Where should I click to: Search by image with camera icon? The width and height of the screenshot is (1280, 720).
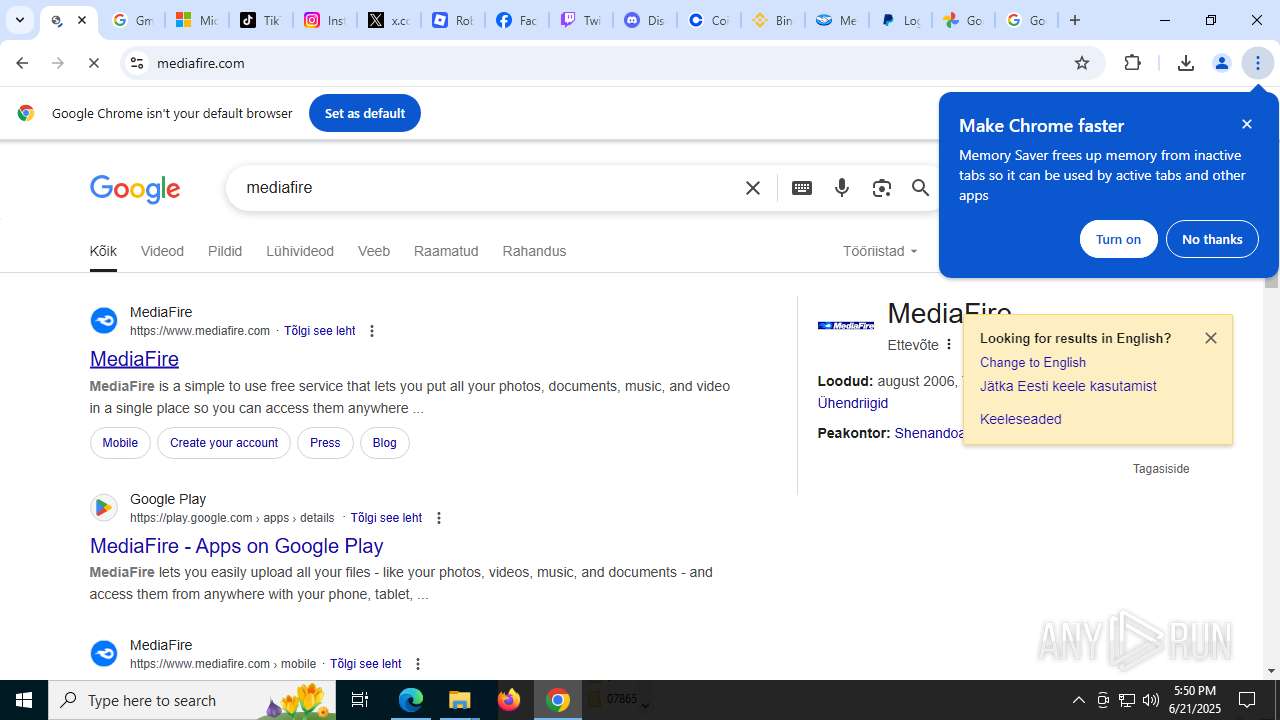pos(881,188)
